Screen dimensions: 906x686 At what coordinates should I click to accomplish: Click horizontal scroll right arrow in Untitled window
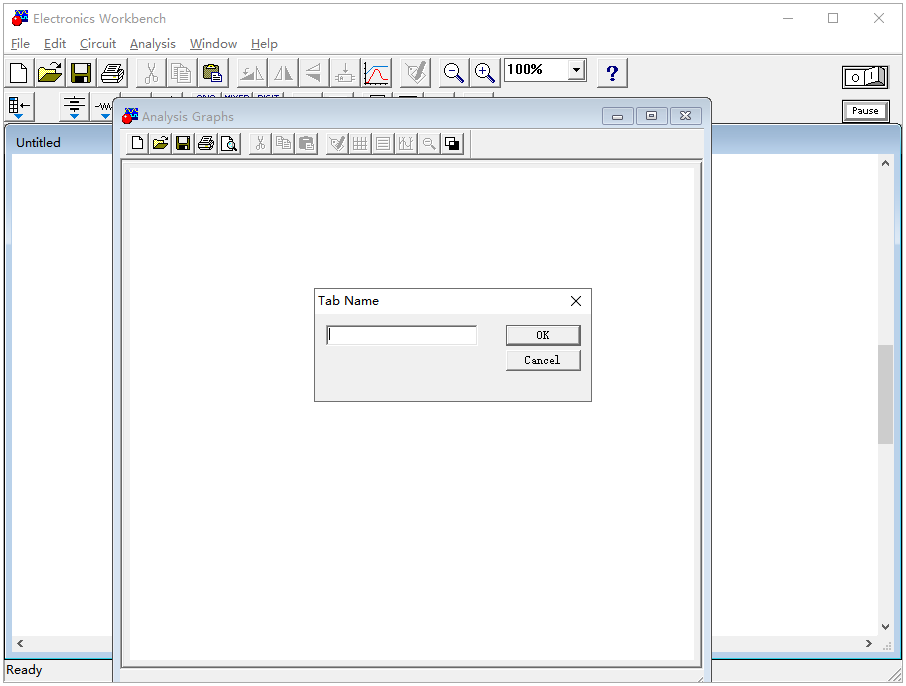point(868,643)
